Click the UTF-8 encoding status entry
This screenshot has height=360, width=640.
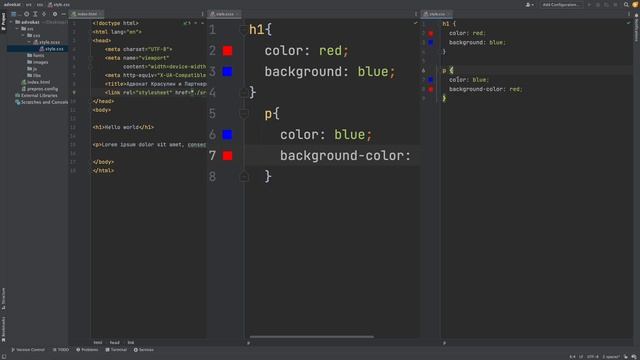(593, 357)
